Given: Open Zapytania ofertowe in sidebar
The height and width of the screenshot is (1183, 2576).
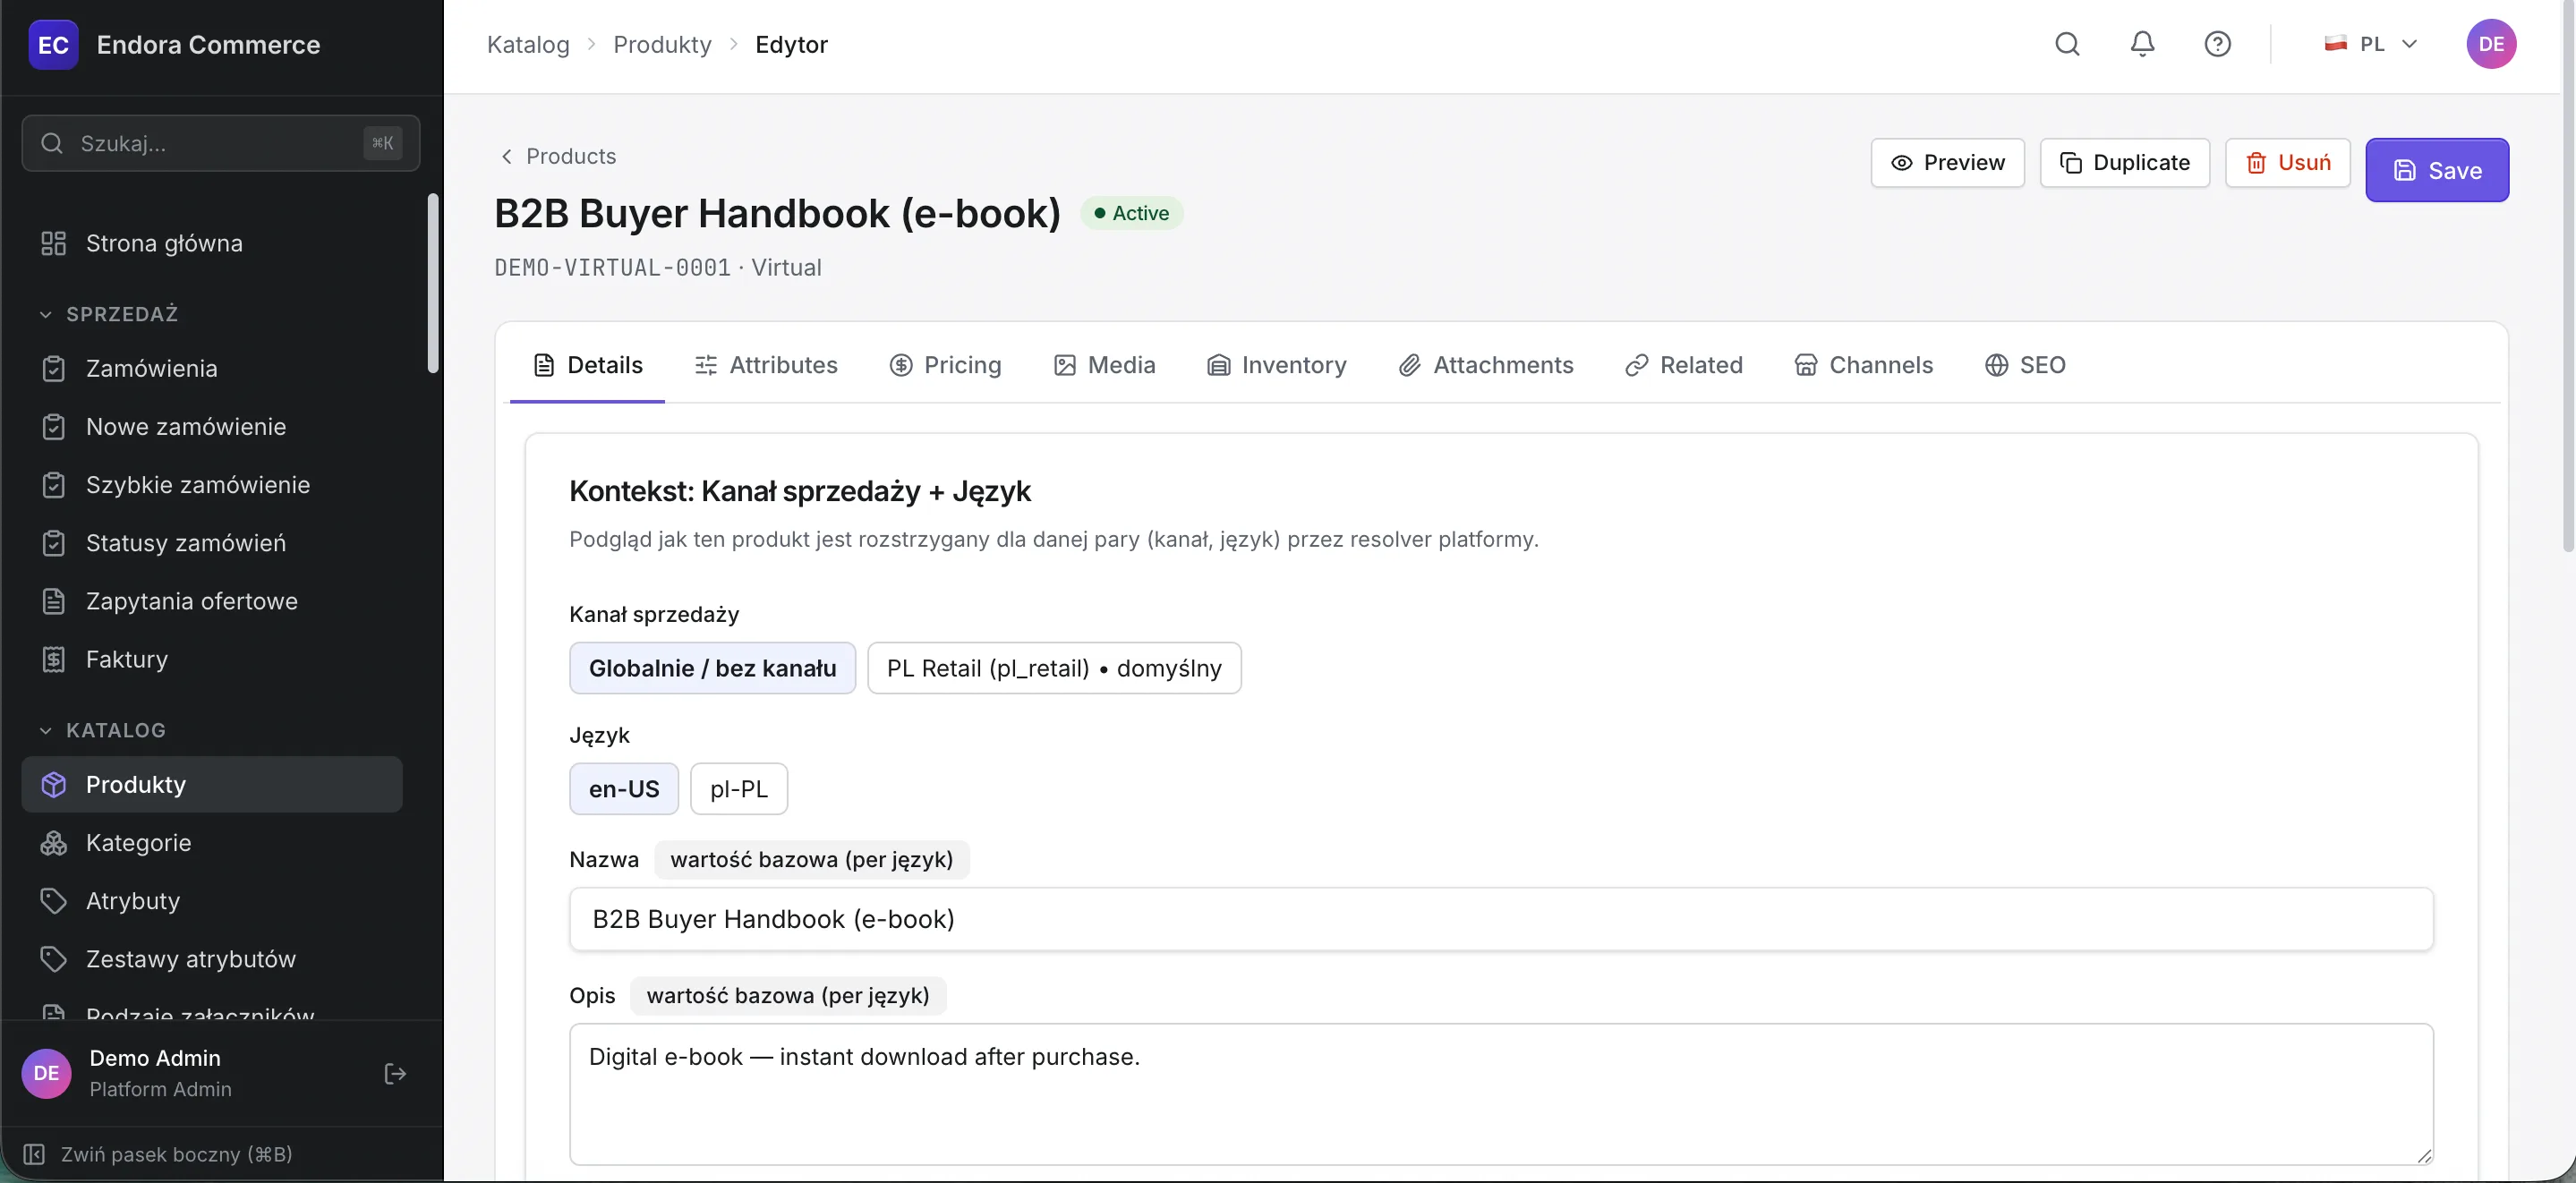Looking at the screenshot, I should (x=212, y=601).
